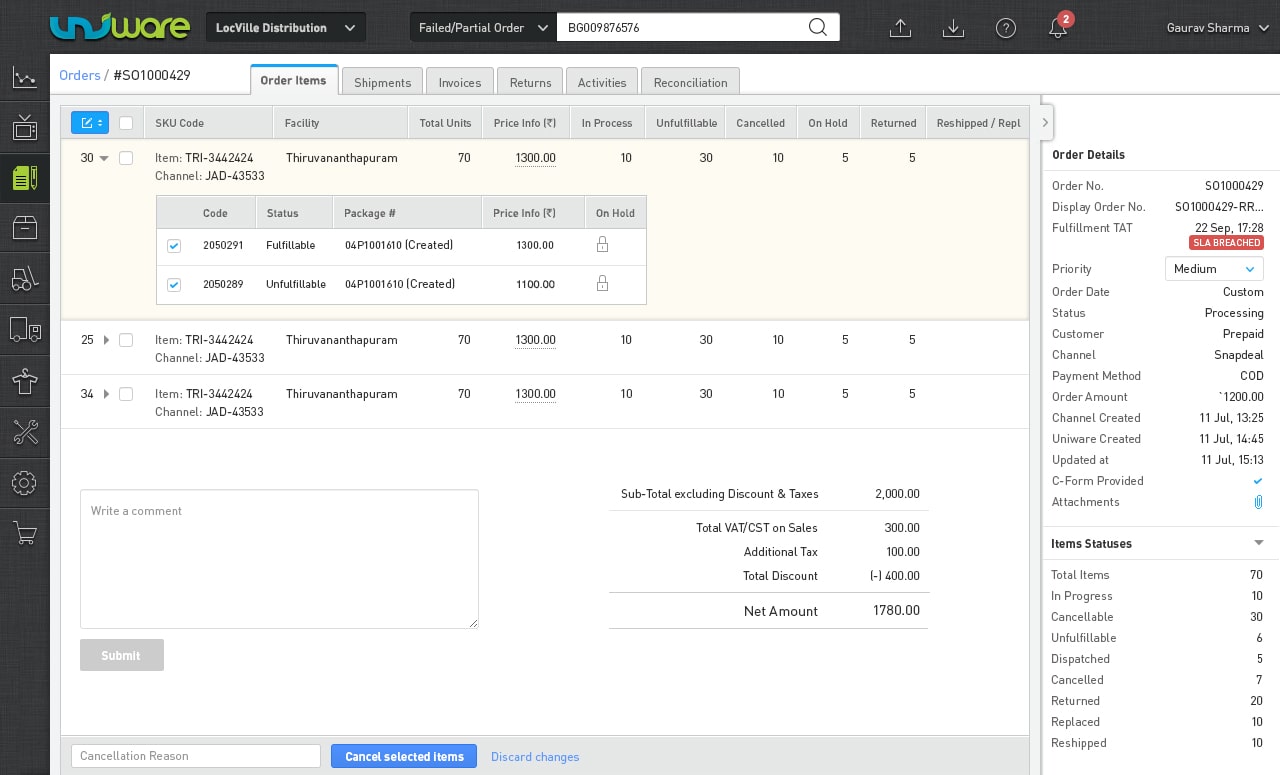Click the search magnifier icon

tap(818, 27)
